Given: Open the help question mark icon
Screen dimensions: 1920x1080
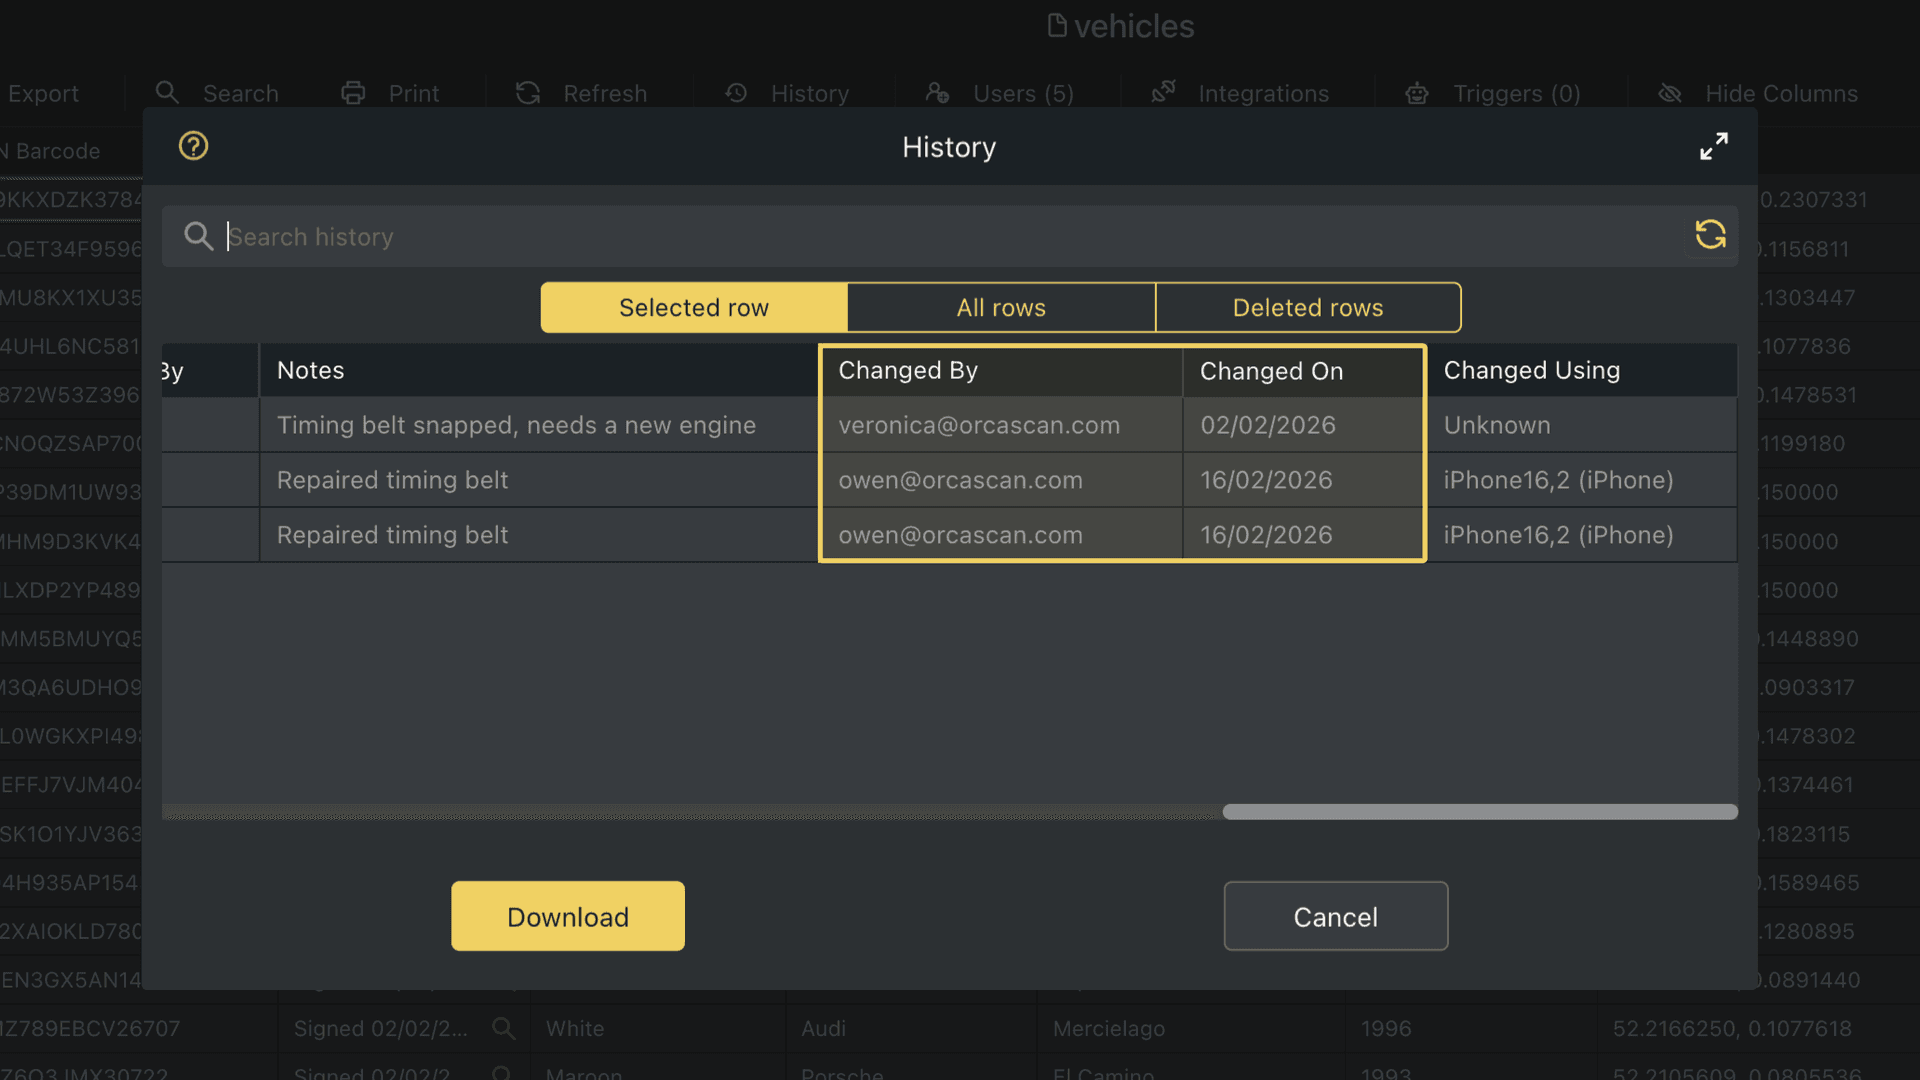Looking at the screenshot, I should click(192, 146).
